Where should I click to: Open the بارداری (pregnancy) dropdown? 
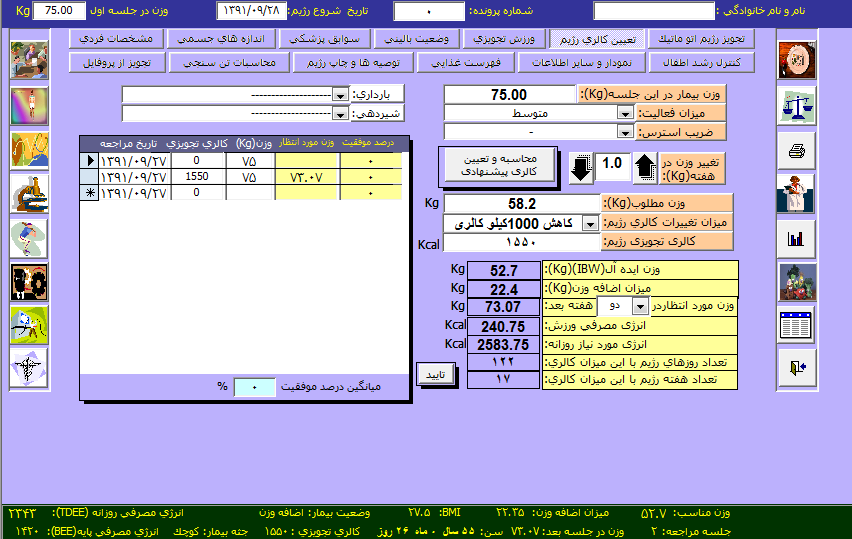tap(339, 94)
